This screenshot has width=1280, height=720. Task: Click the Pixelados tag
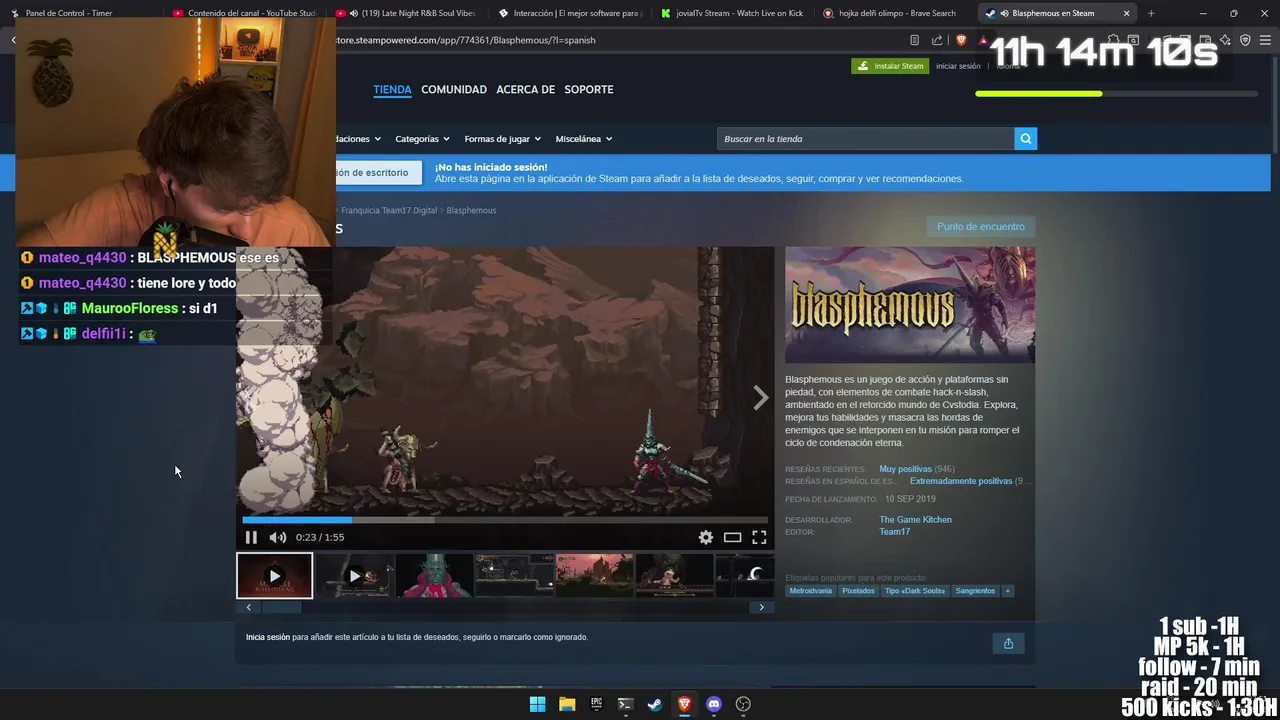(x=858, y=591)
